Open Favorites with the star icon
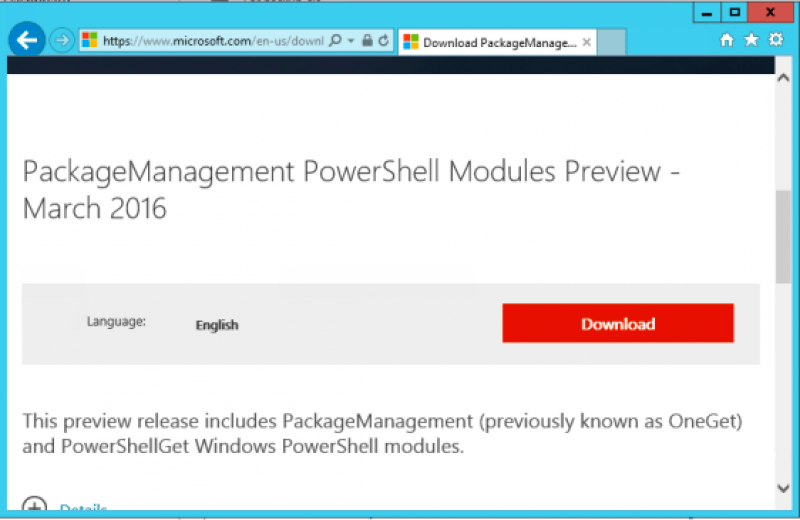The width and height of the screenshot is (800, 520). (751, 40)
